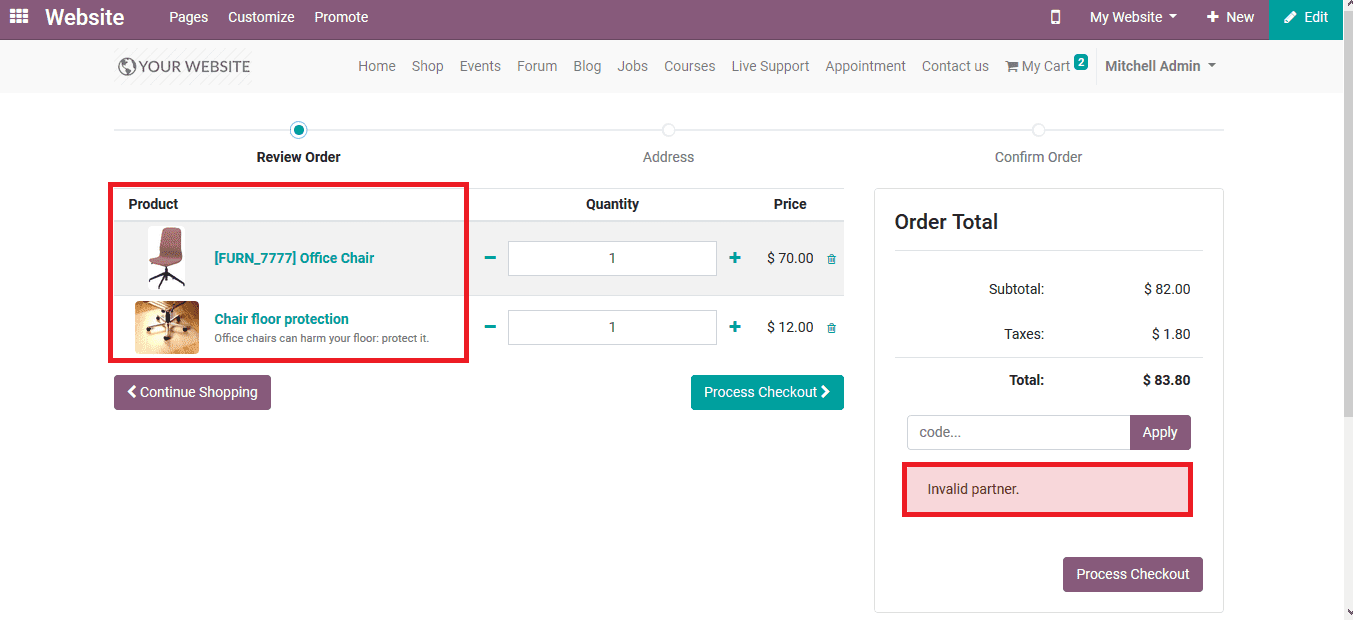
Task: Click the Office Chair price $ 70.00
Action: coord(790,258)
